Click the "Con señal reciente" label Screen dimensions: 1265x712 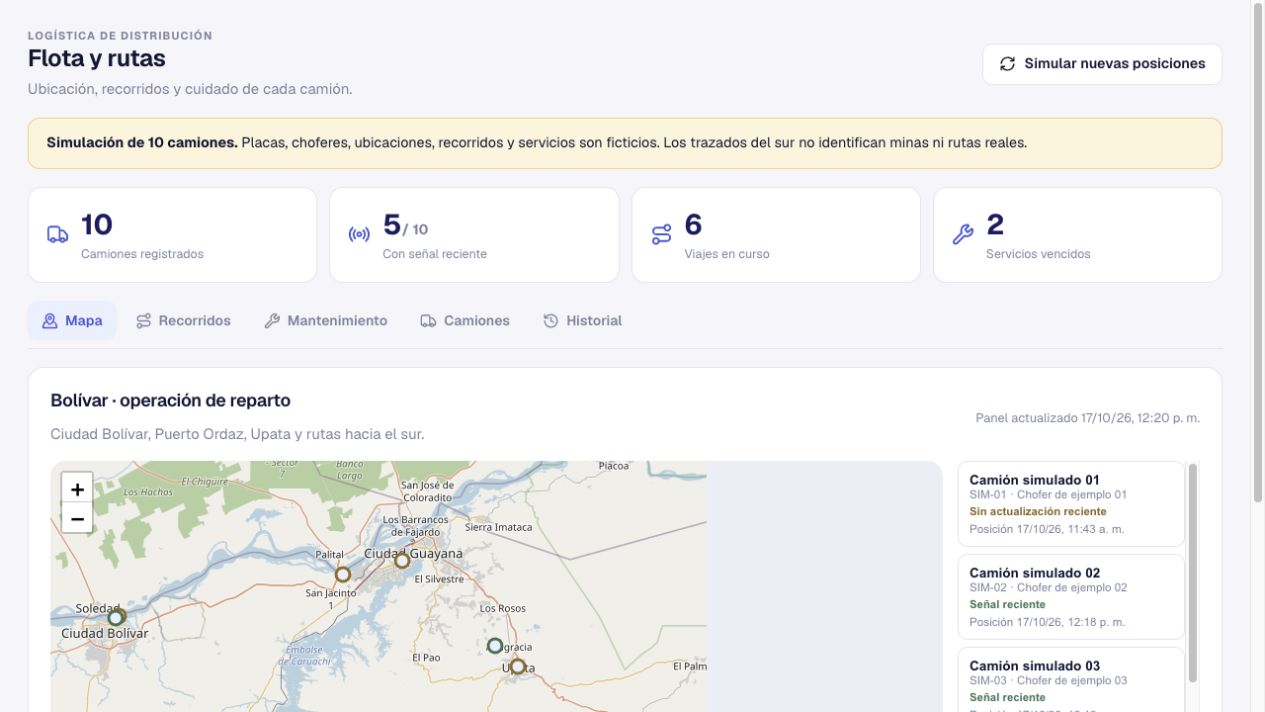[435, 254]
